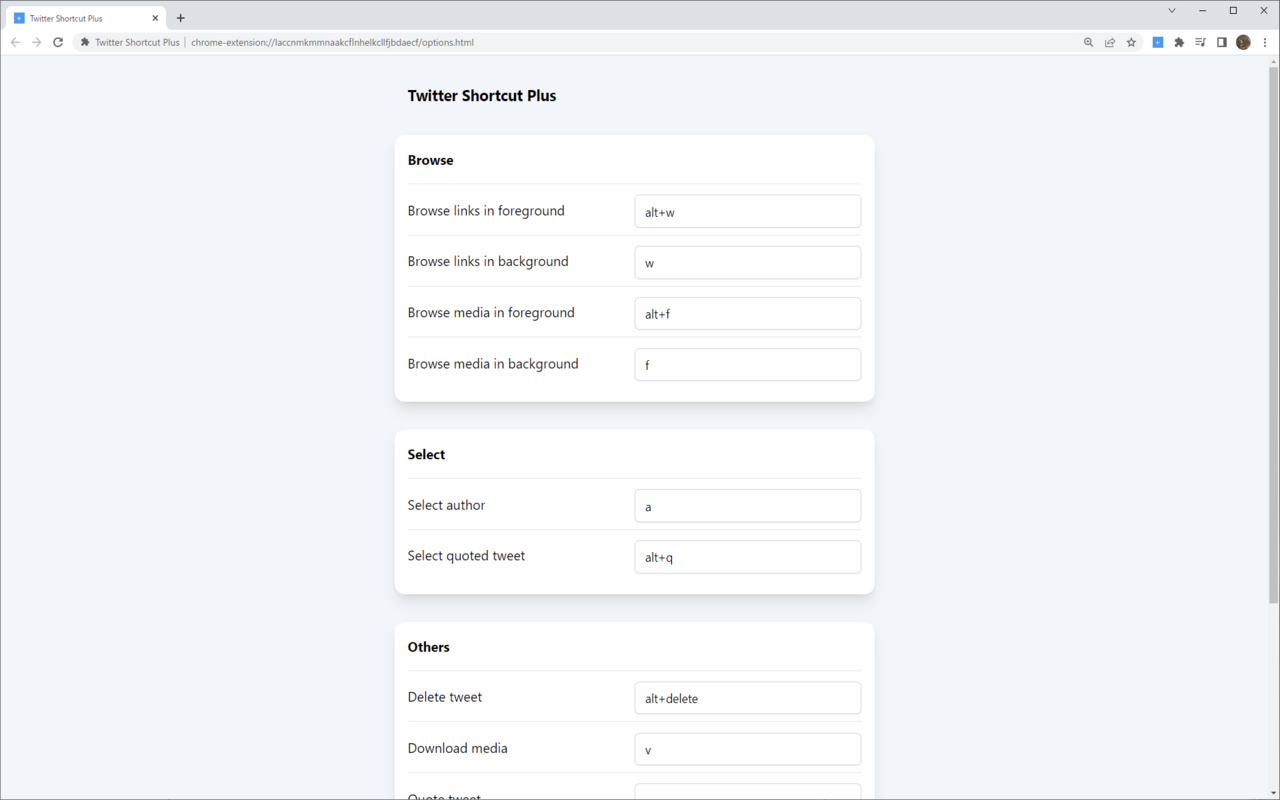Image resolution: width=1280 pixels, height=800 pixels.
Task: Maximize the Chrome window
Action: tap(1233, 10)
